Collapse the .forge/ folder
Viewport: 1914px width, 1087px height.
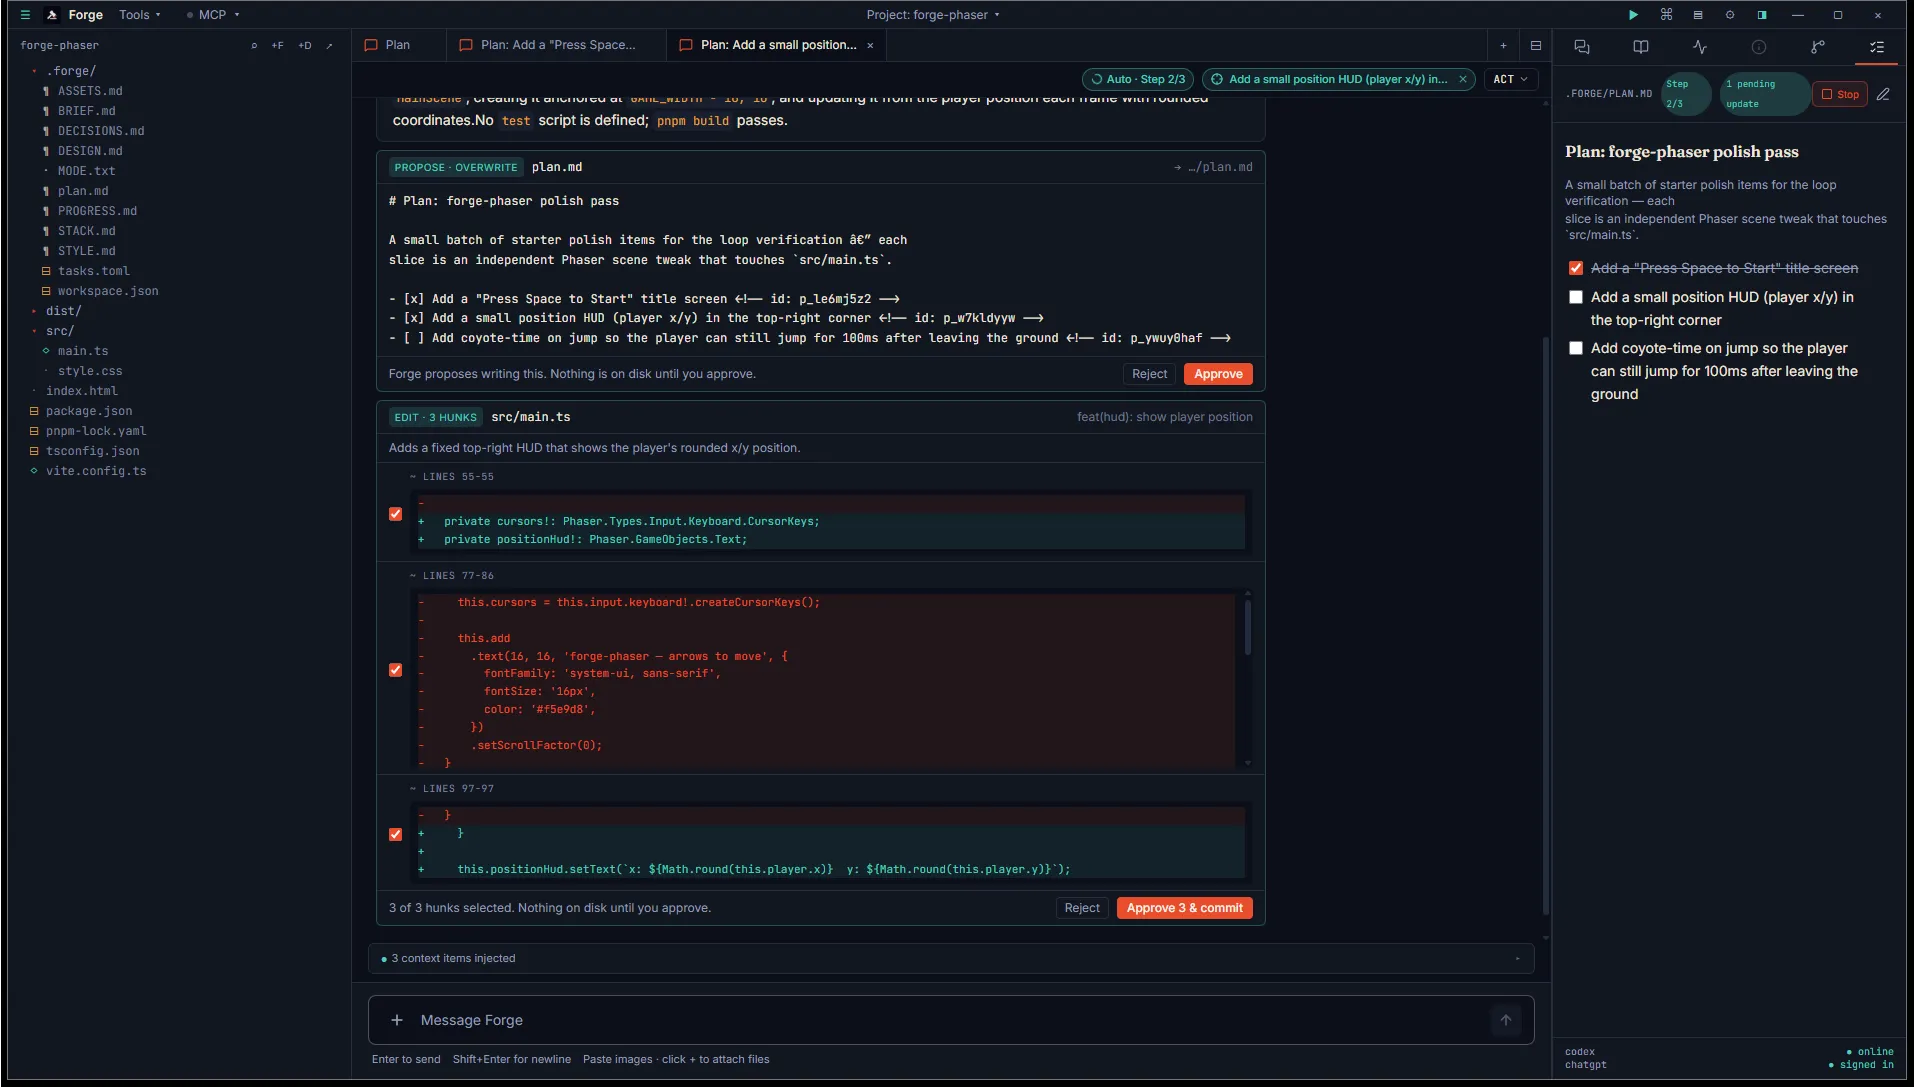click(x=70, y=71)
